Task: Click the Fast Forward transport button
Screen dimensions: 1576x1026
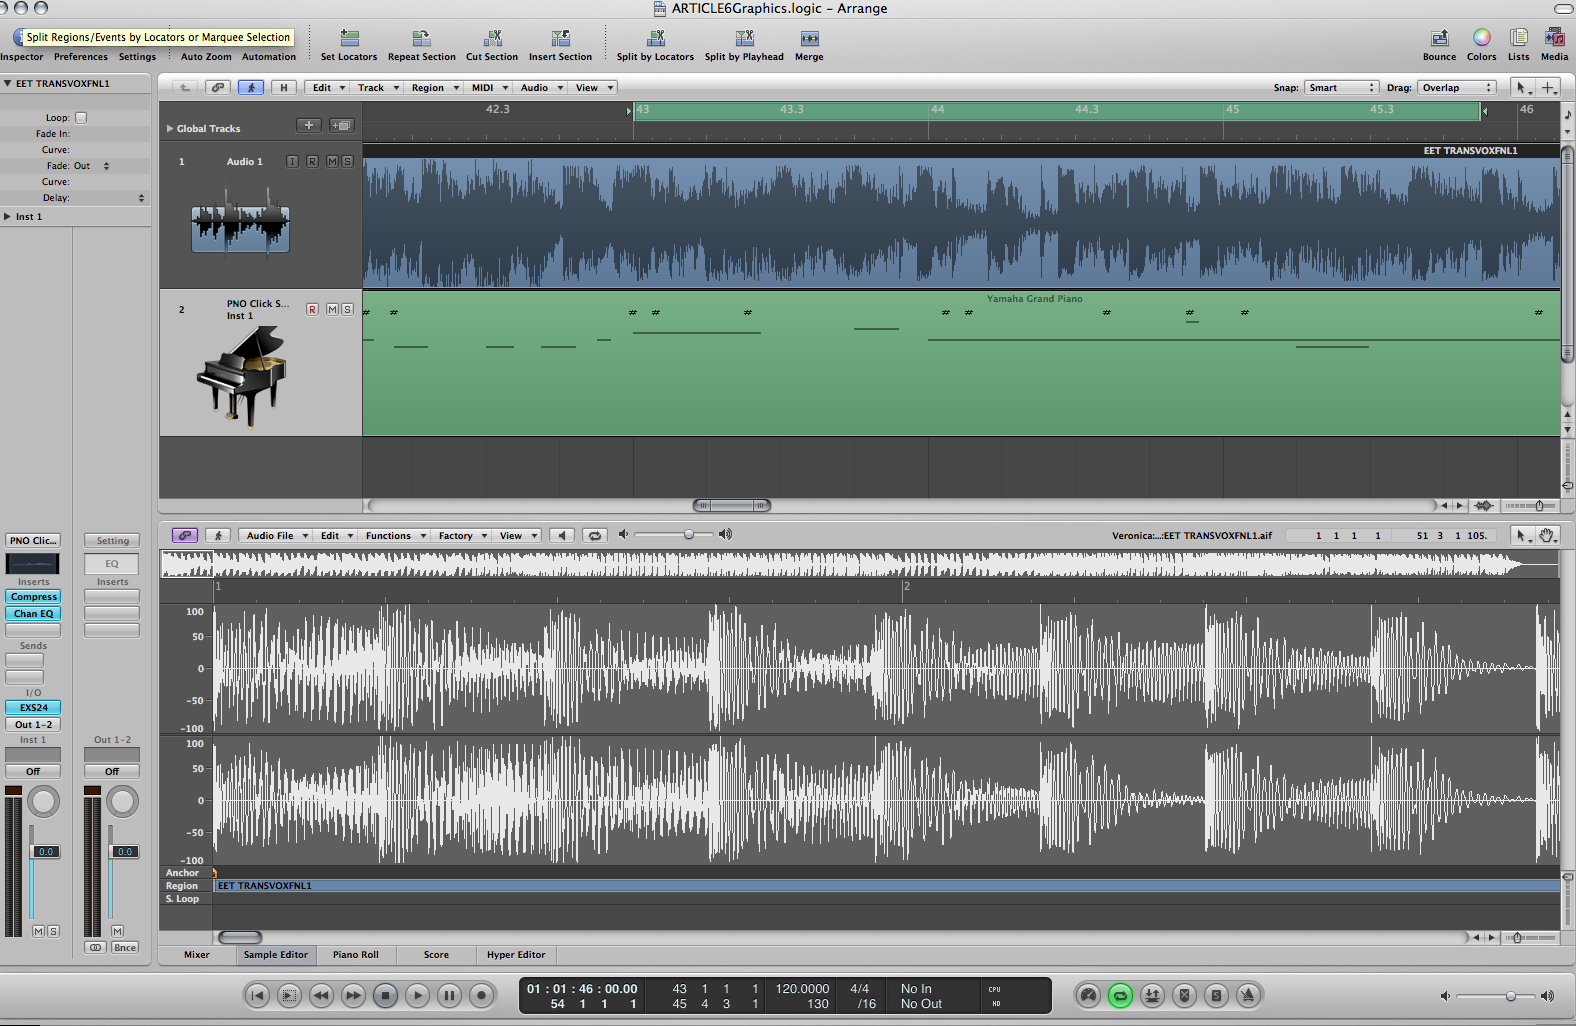Action: tap(353, 995)
